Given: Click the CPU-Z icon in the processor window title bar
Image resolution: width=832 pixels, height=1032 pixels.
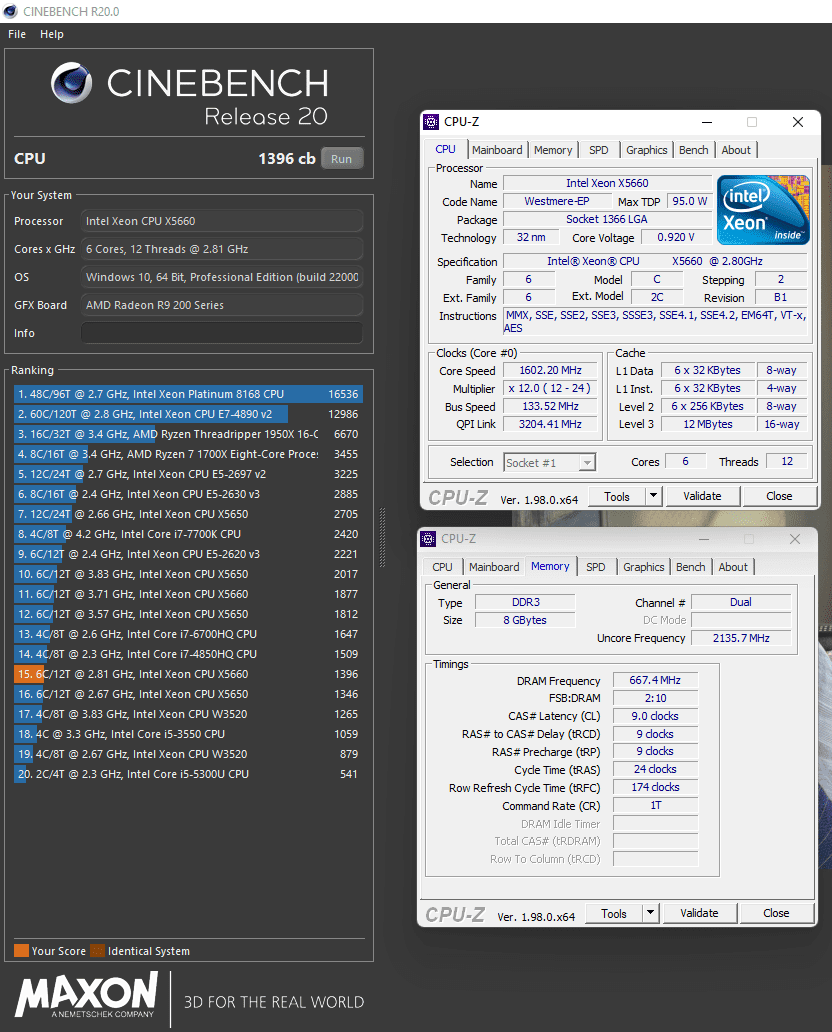Looking at the screenshot, I should click(x=431, y=122).
